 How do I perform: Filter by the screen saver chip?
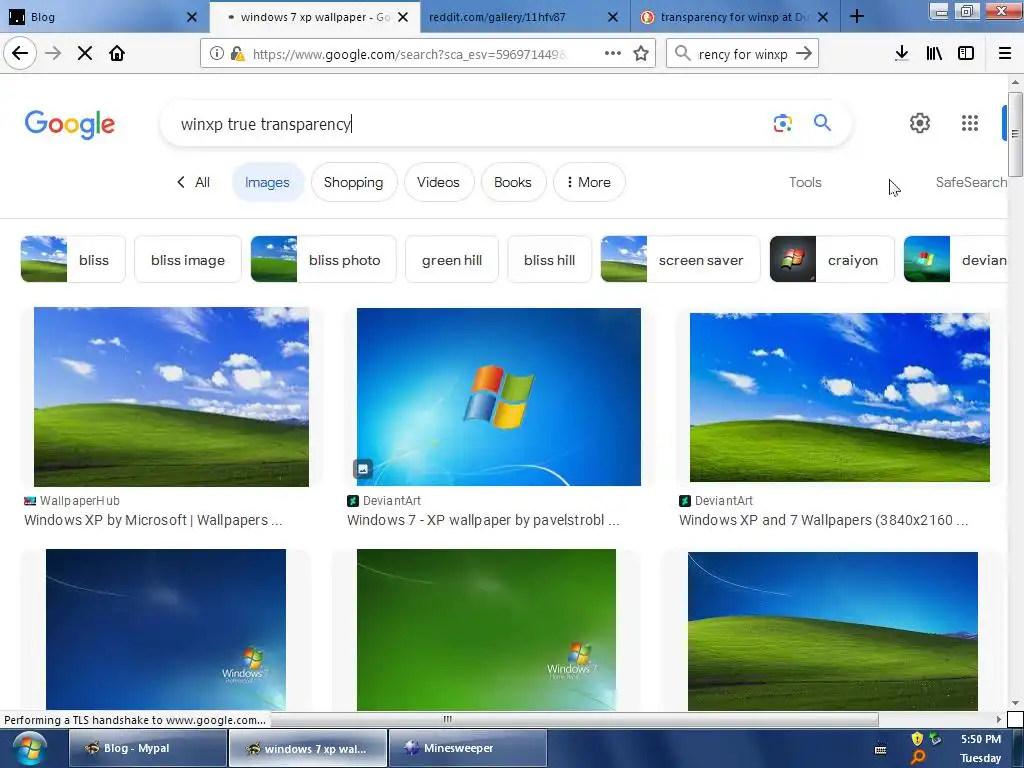click(680, 259)
